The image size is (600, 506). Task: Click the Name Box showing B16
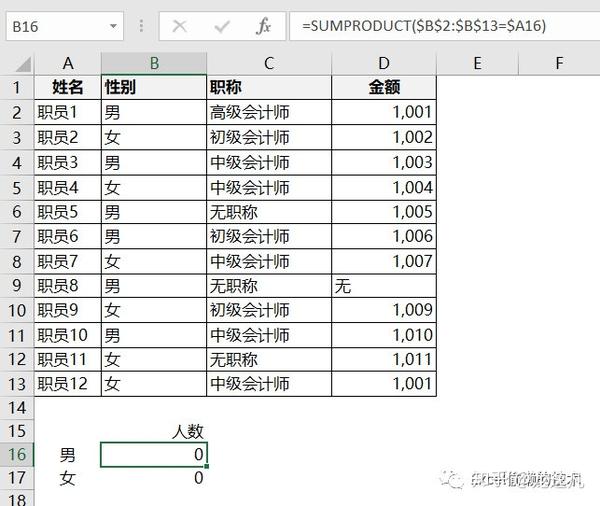64,26
